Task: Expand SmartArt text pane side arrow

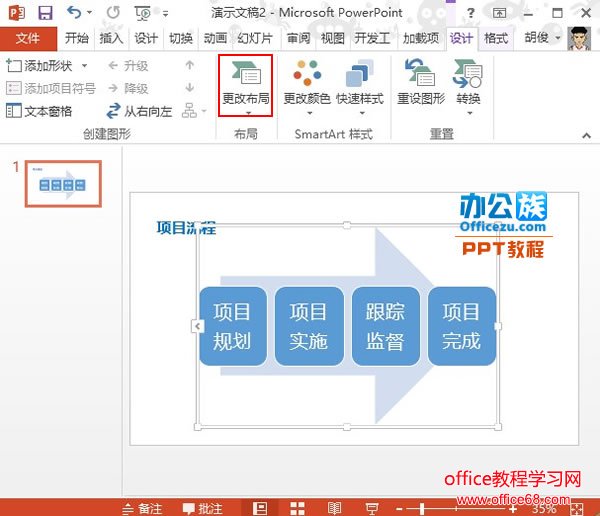Action: pos(197,326)
